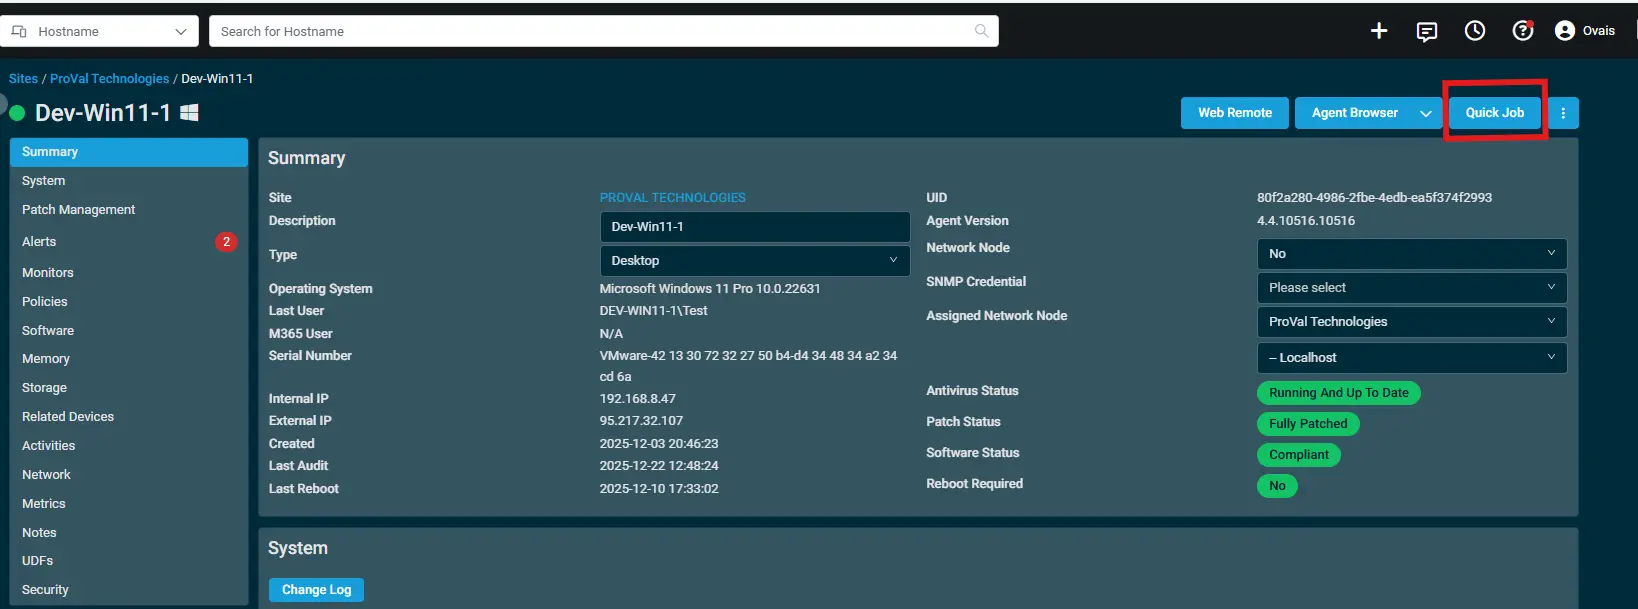Go to the Security sidebar section

pos(45,590)
